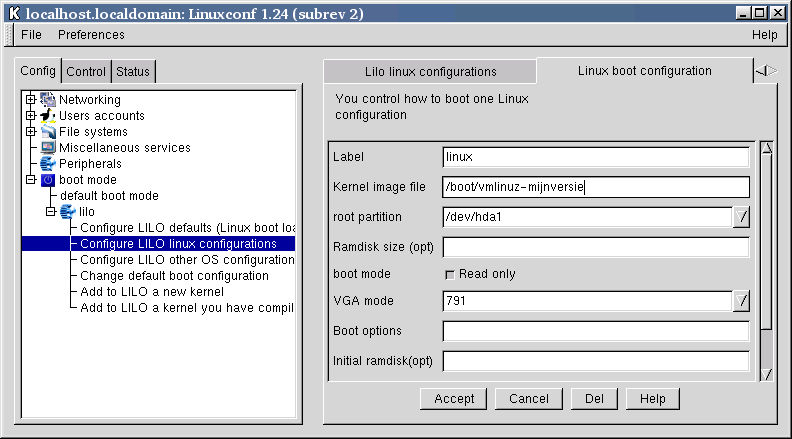Select the Networking tree label

[x=90, y=100]
